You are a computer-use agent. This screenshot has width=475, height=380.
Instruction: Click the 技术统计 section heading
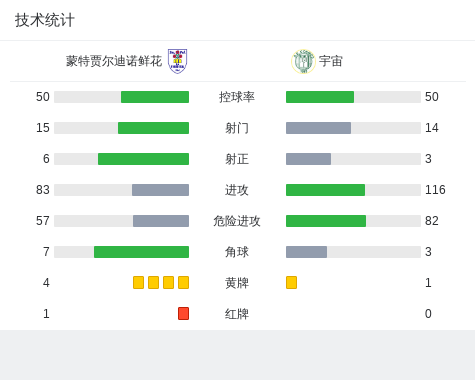(44, 20)
